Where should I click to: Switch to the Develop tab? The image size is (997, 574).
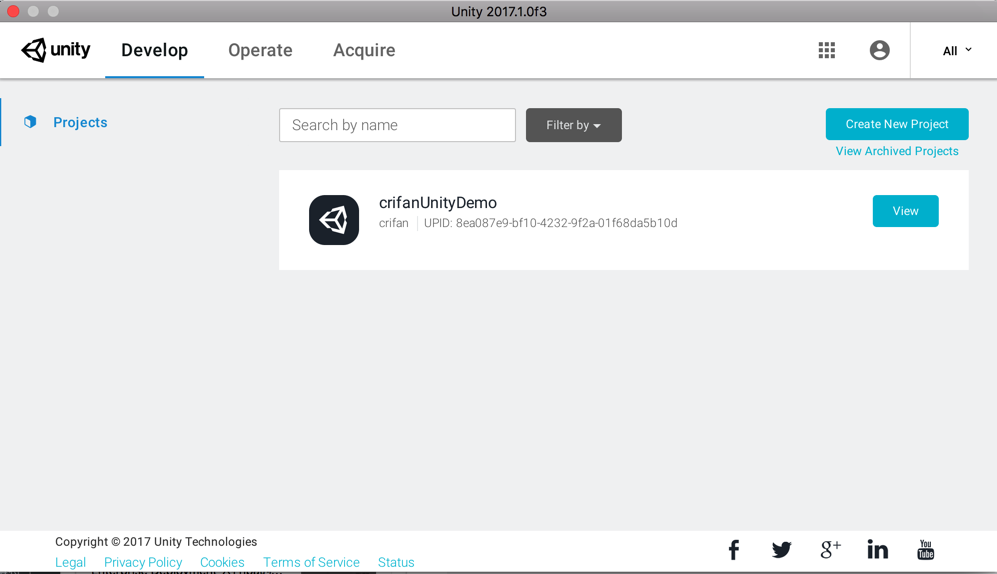(155, 50)
